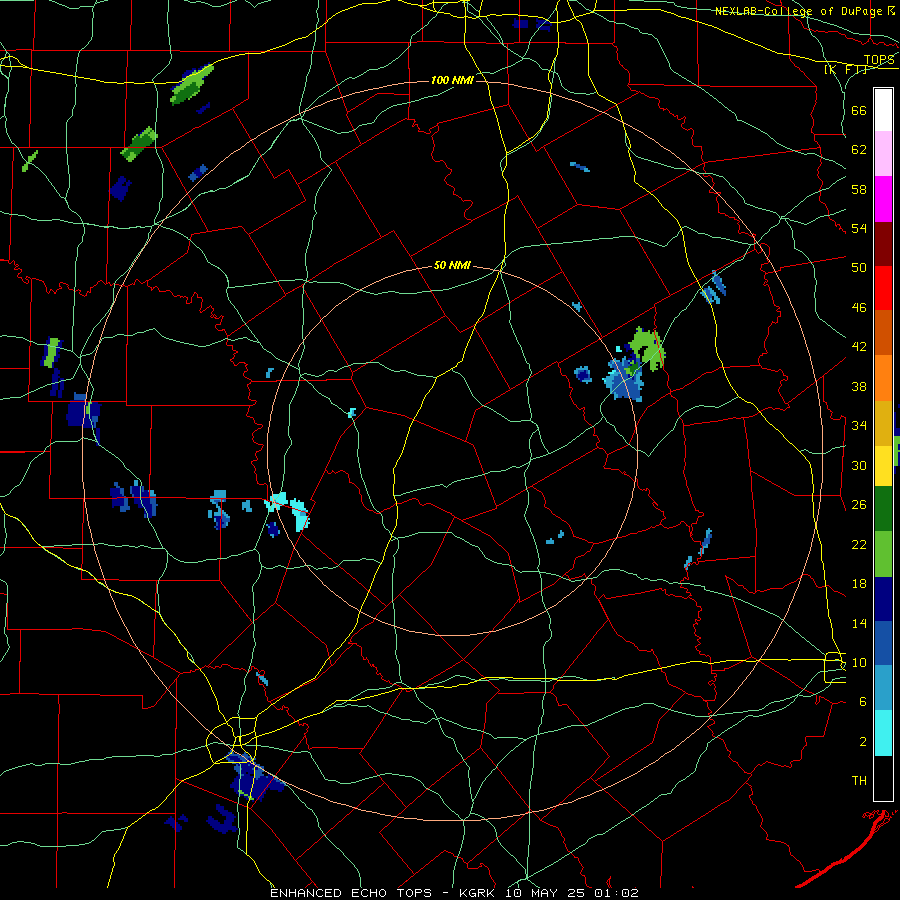Select the "58" legend value
This screenshot has height=900, width=900.
859,189
